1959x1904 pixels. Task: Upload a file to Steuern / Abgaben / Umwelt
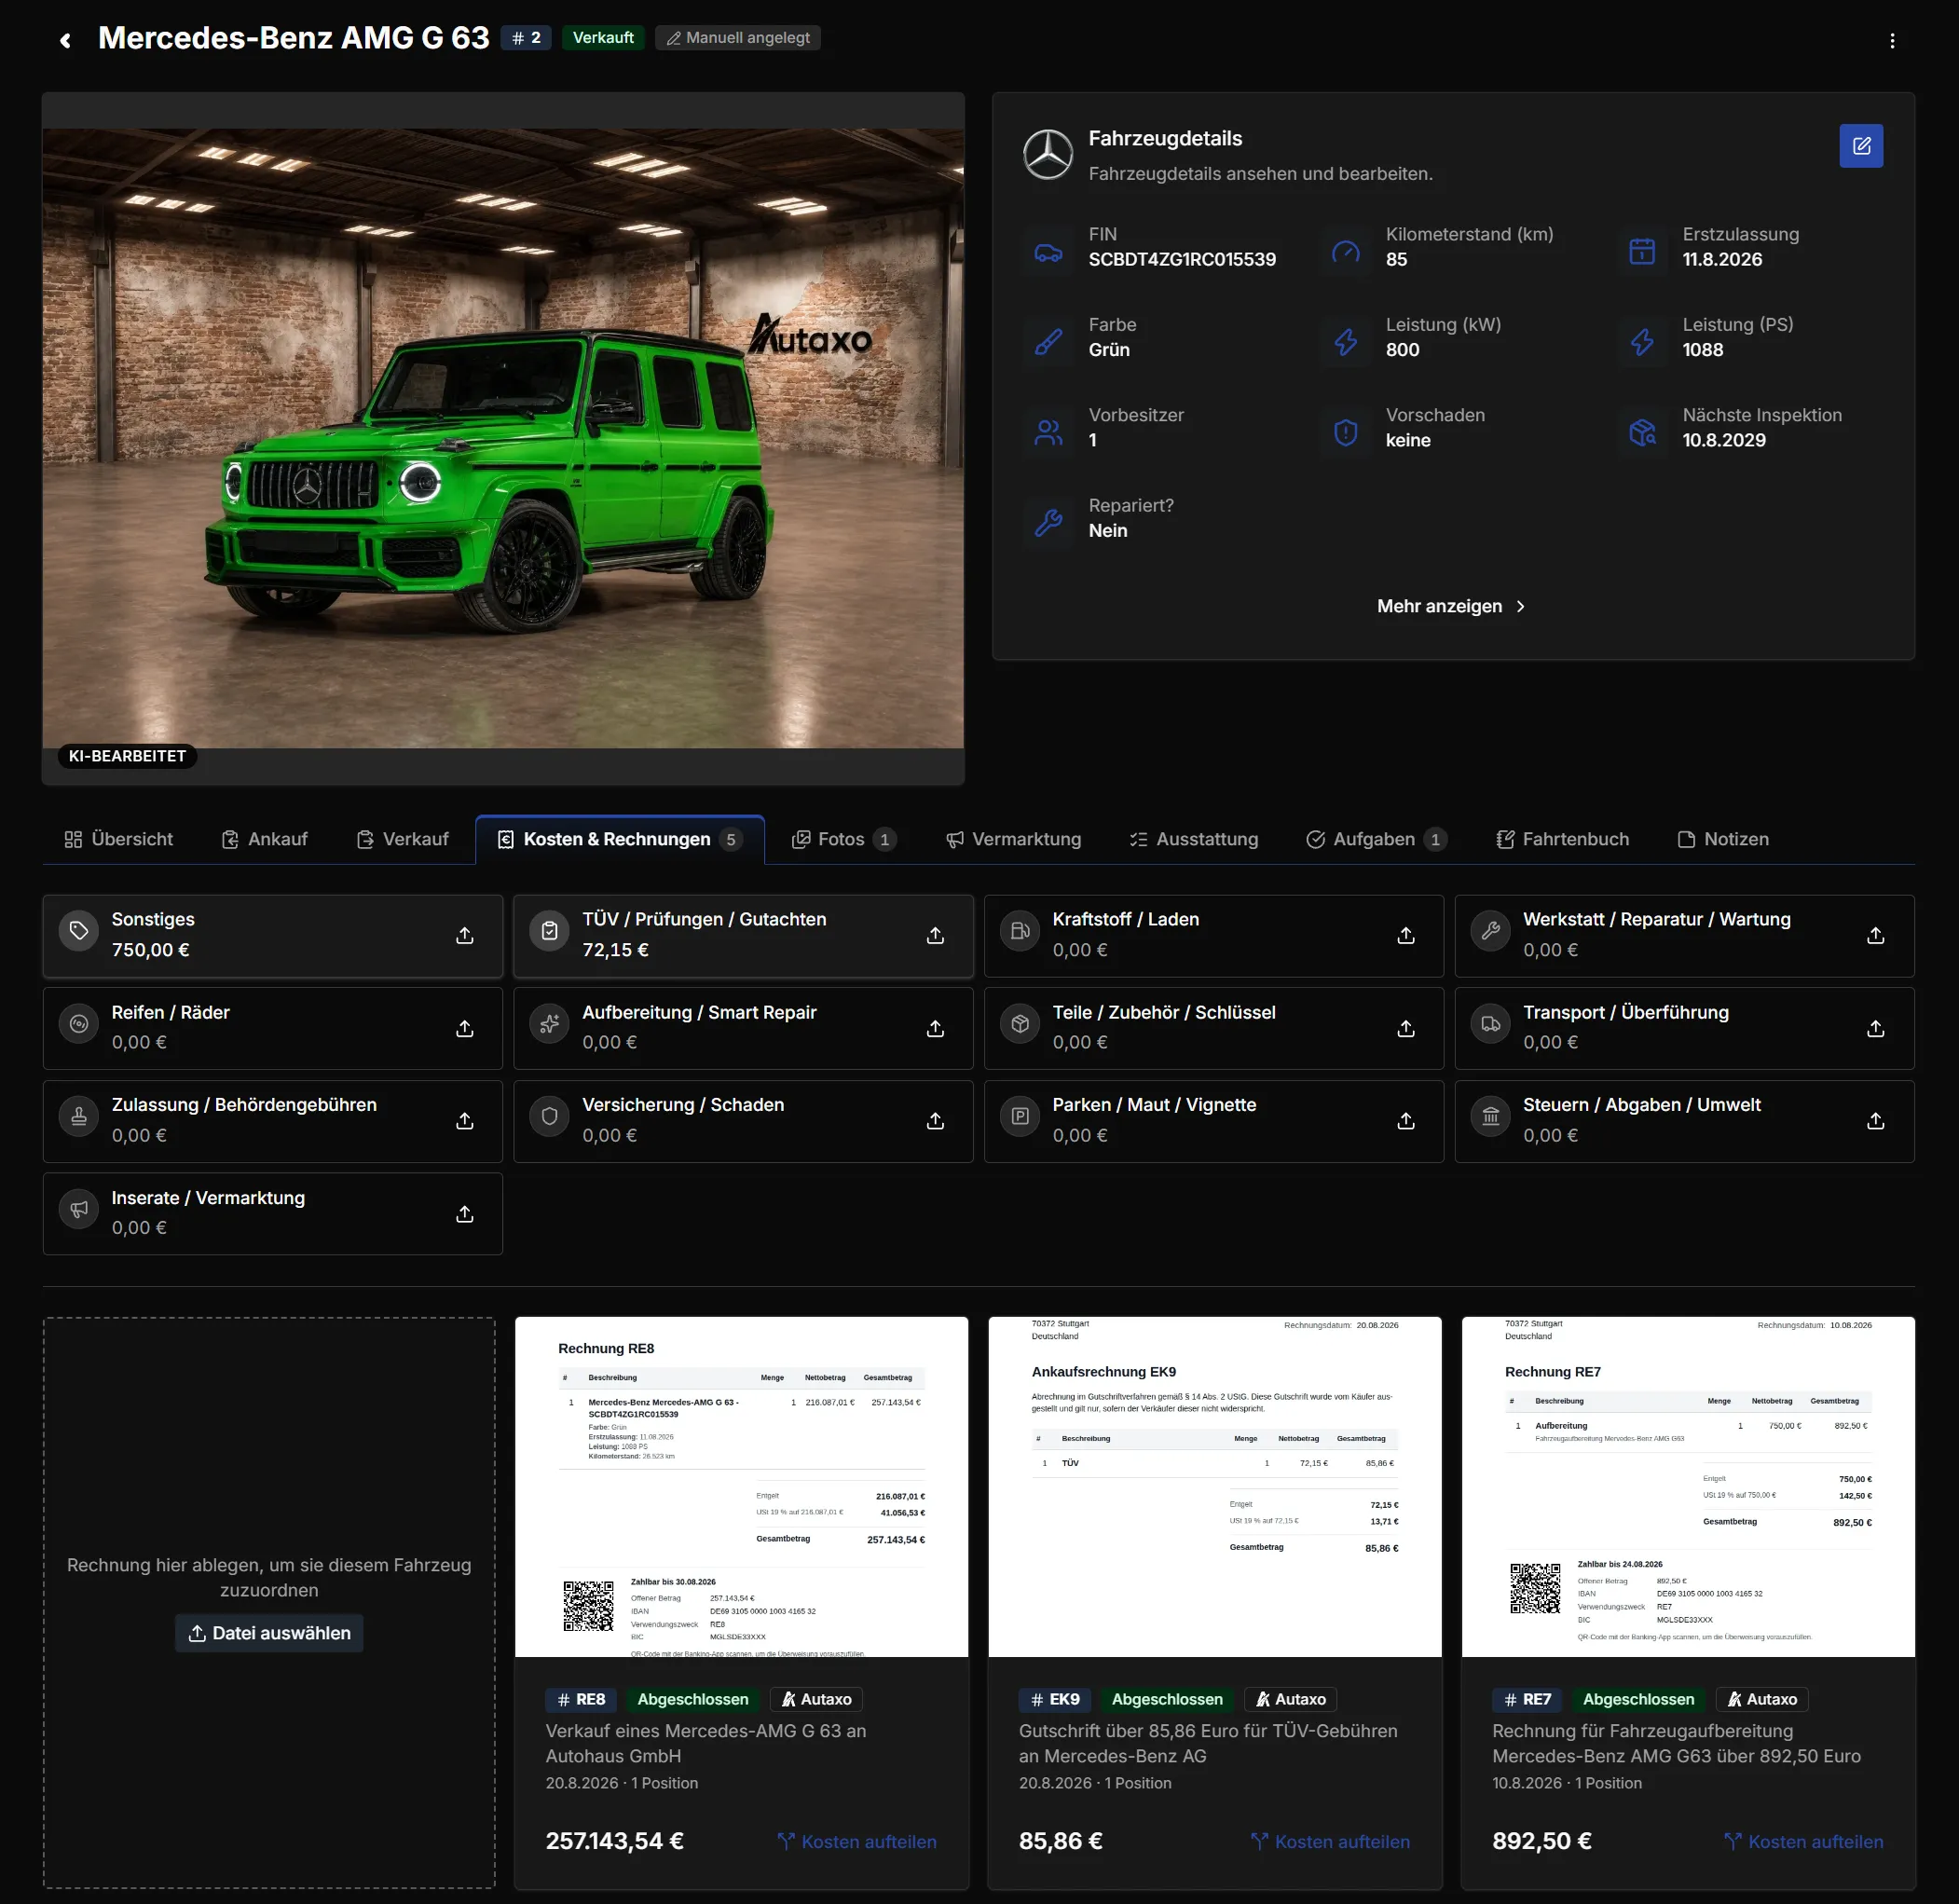1876,1121
